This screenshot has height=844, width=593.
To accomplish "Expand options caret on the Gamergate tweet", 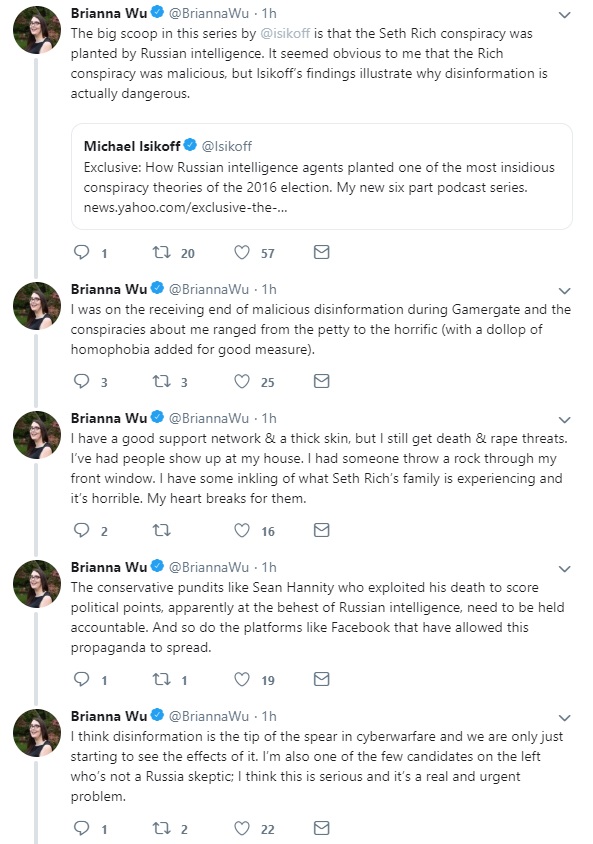I will (564, 291).
